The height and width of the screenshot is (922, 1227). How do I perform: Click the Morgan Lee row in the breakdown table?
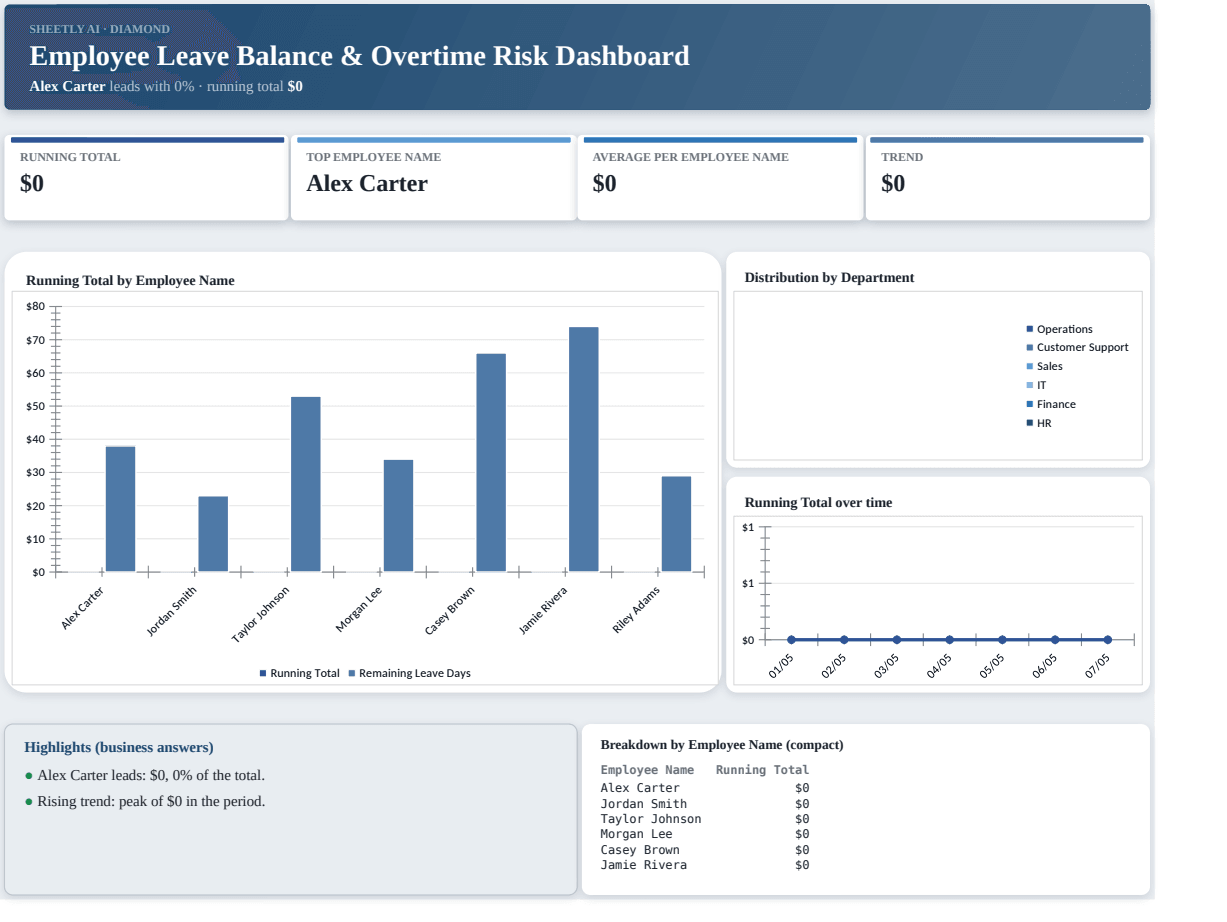[705, 834]
